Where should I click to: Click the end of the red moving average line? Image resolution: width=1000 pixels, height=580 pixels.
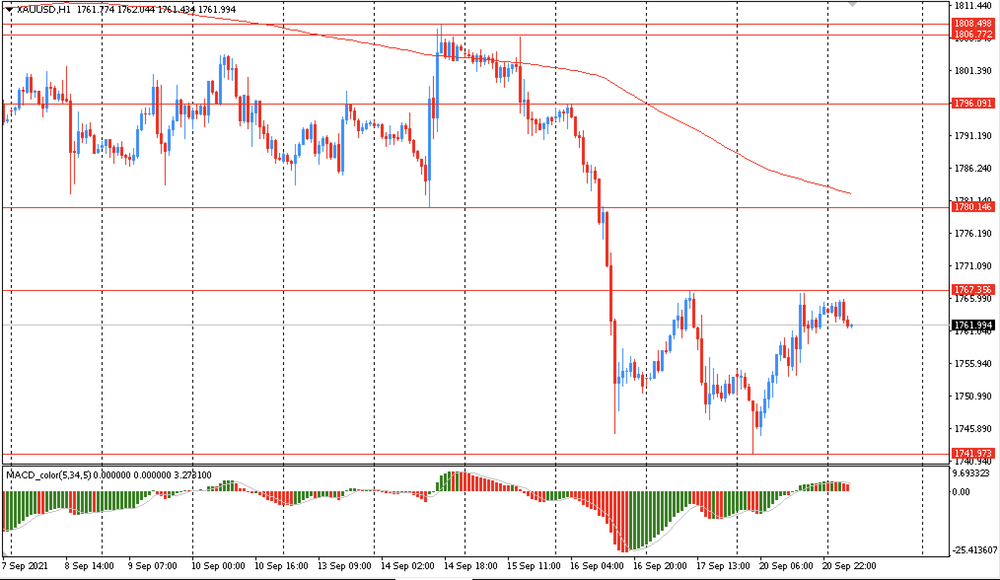point(850,193)
